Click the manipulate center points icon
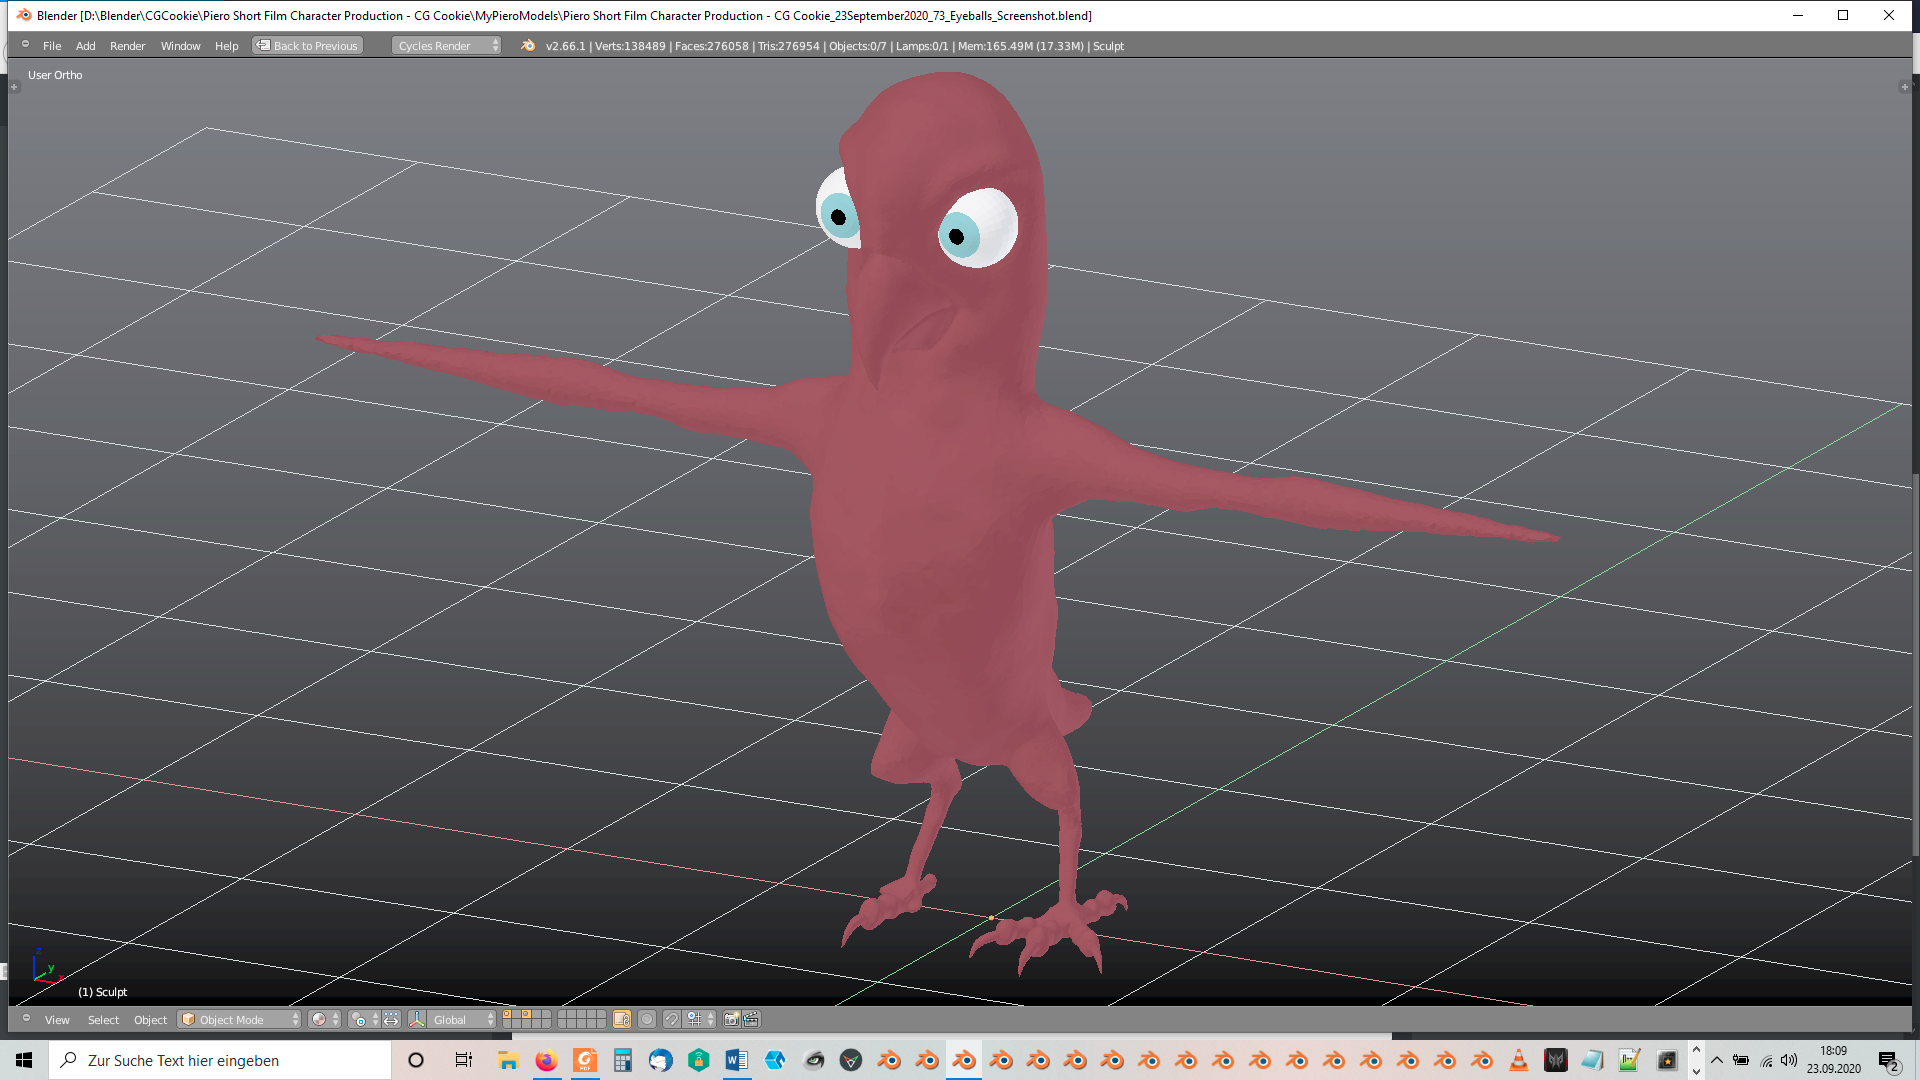This screenshot has height=1080, width=1920. (x=391, y=1020)
